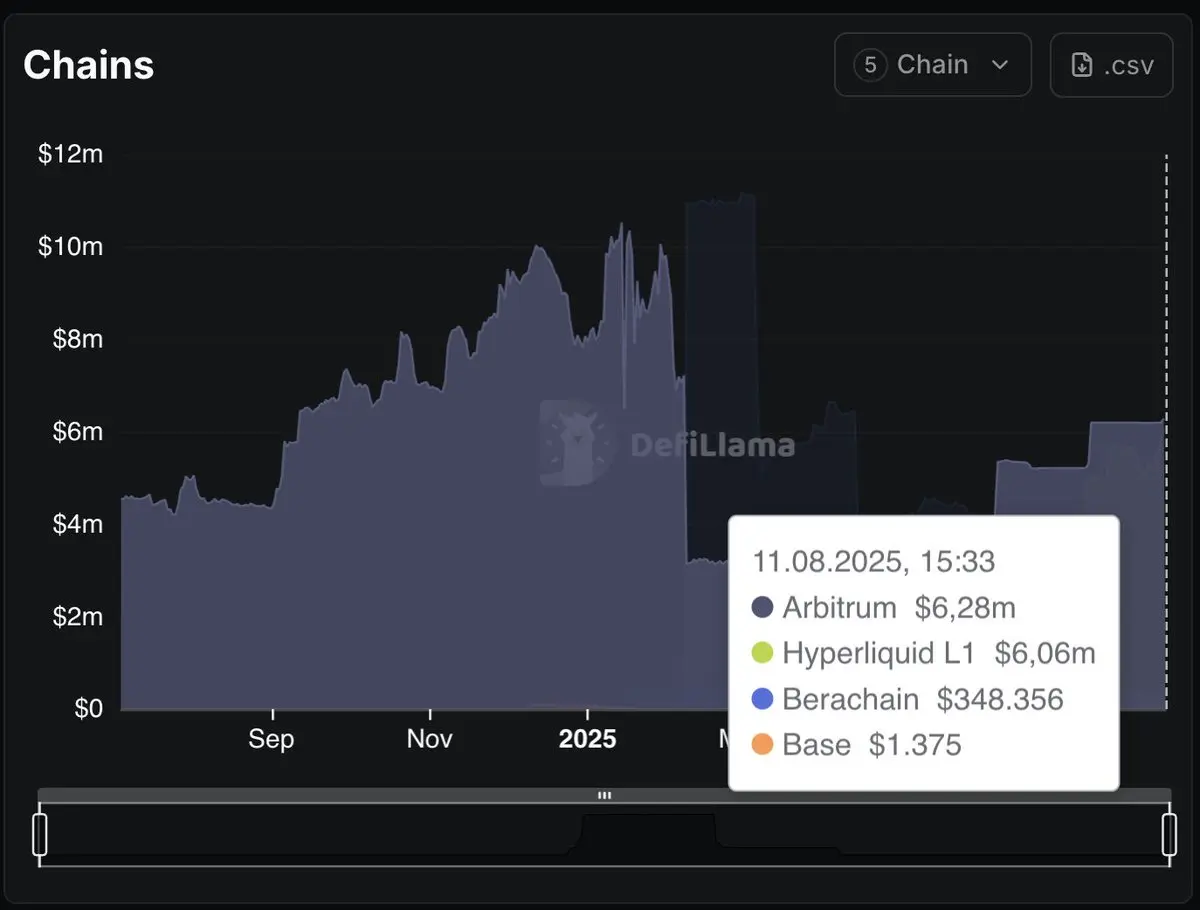Click the $10m y-axis label

pyautogui.click(x=70, y=247)
